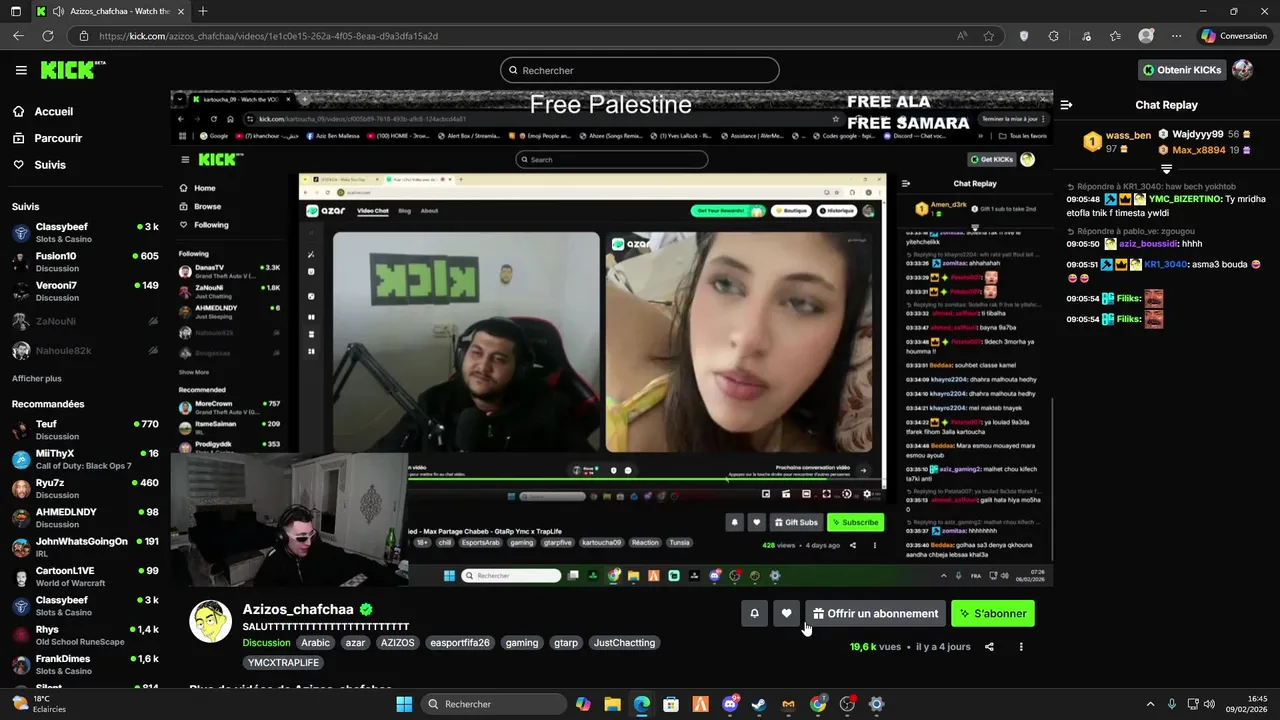Open MiiThyX recommended channel
1280x720 pixels.
pos(85,459)
